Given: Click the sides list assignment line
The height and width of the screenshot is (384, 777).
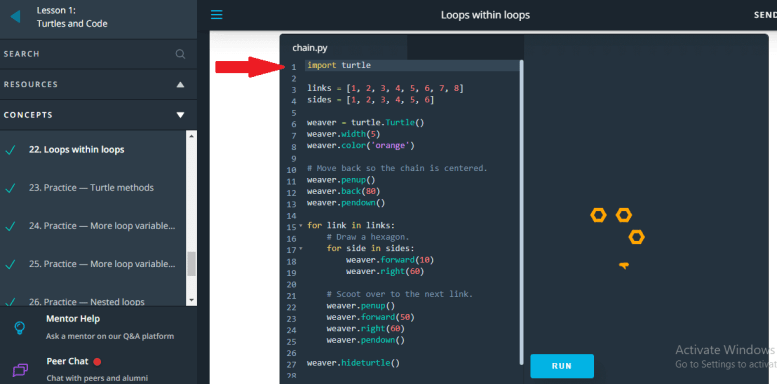Looking at the screenshot, I should 371,100.
